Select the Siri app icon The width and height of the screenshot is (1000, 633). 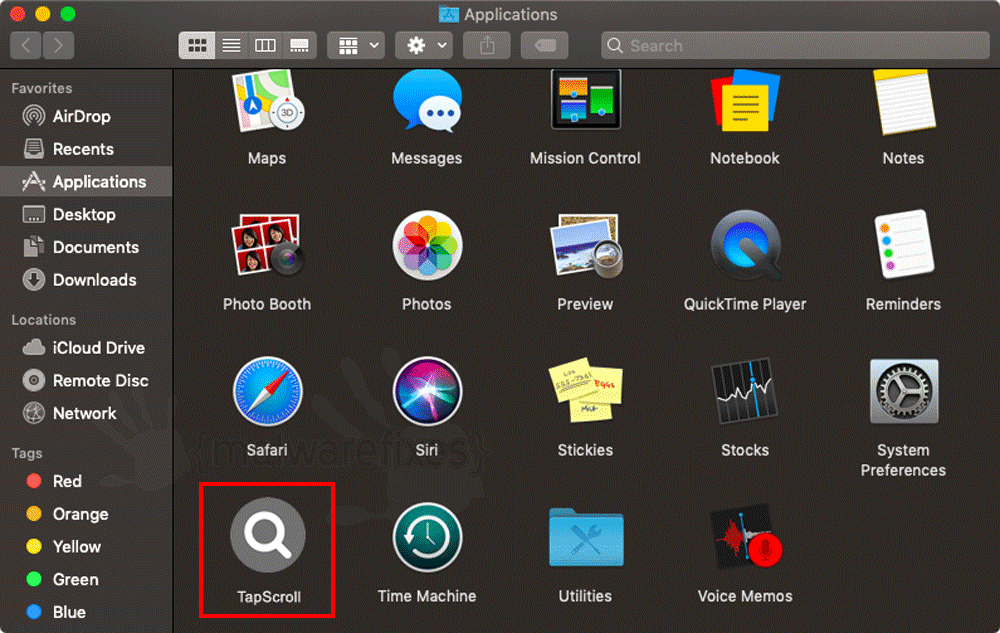click(427, 391)
